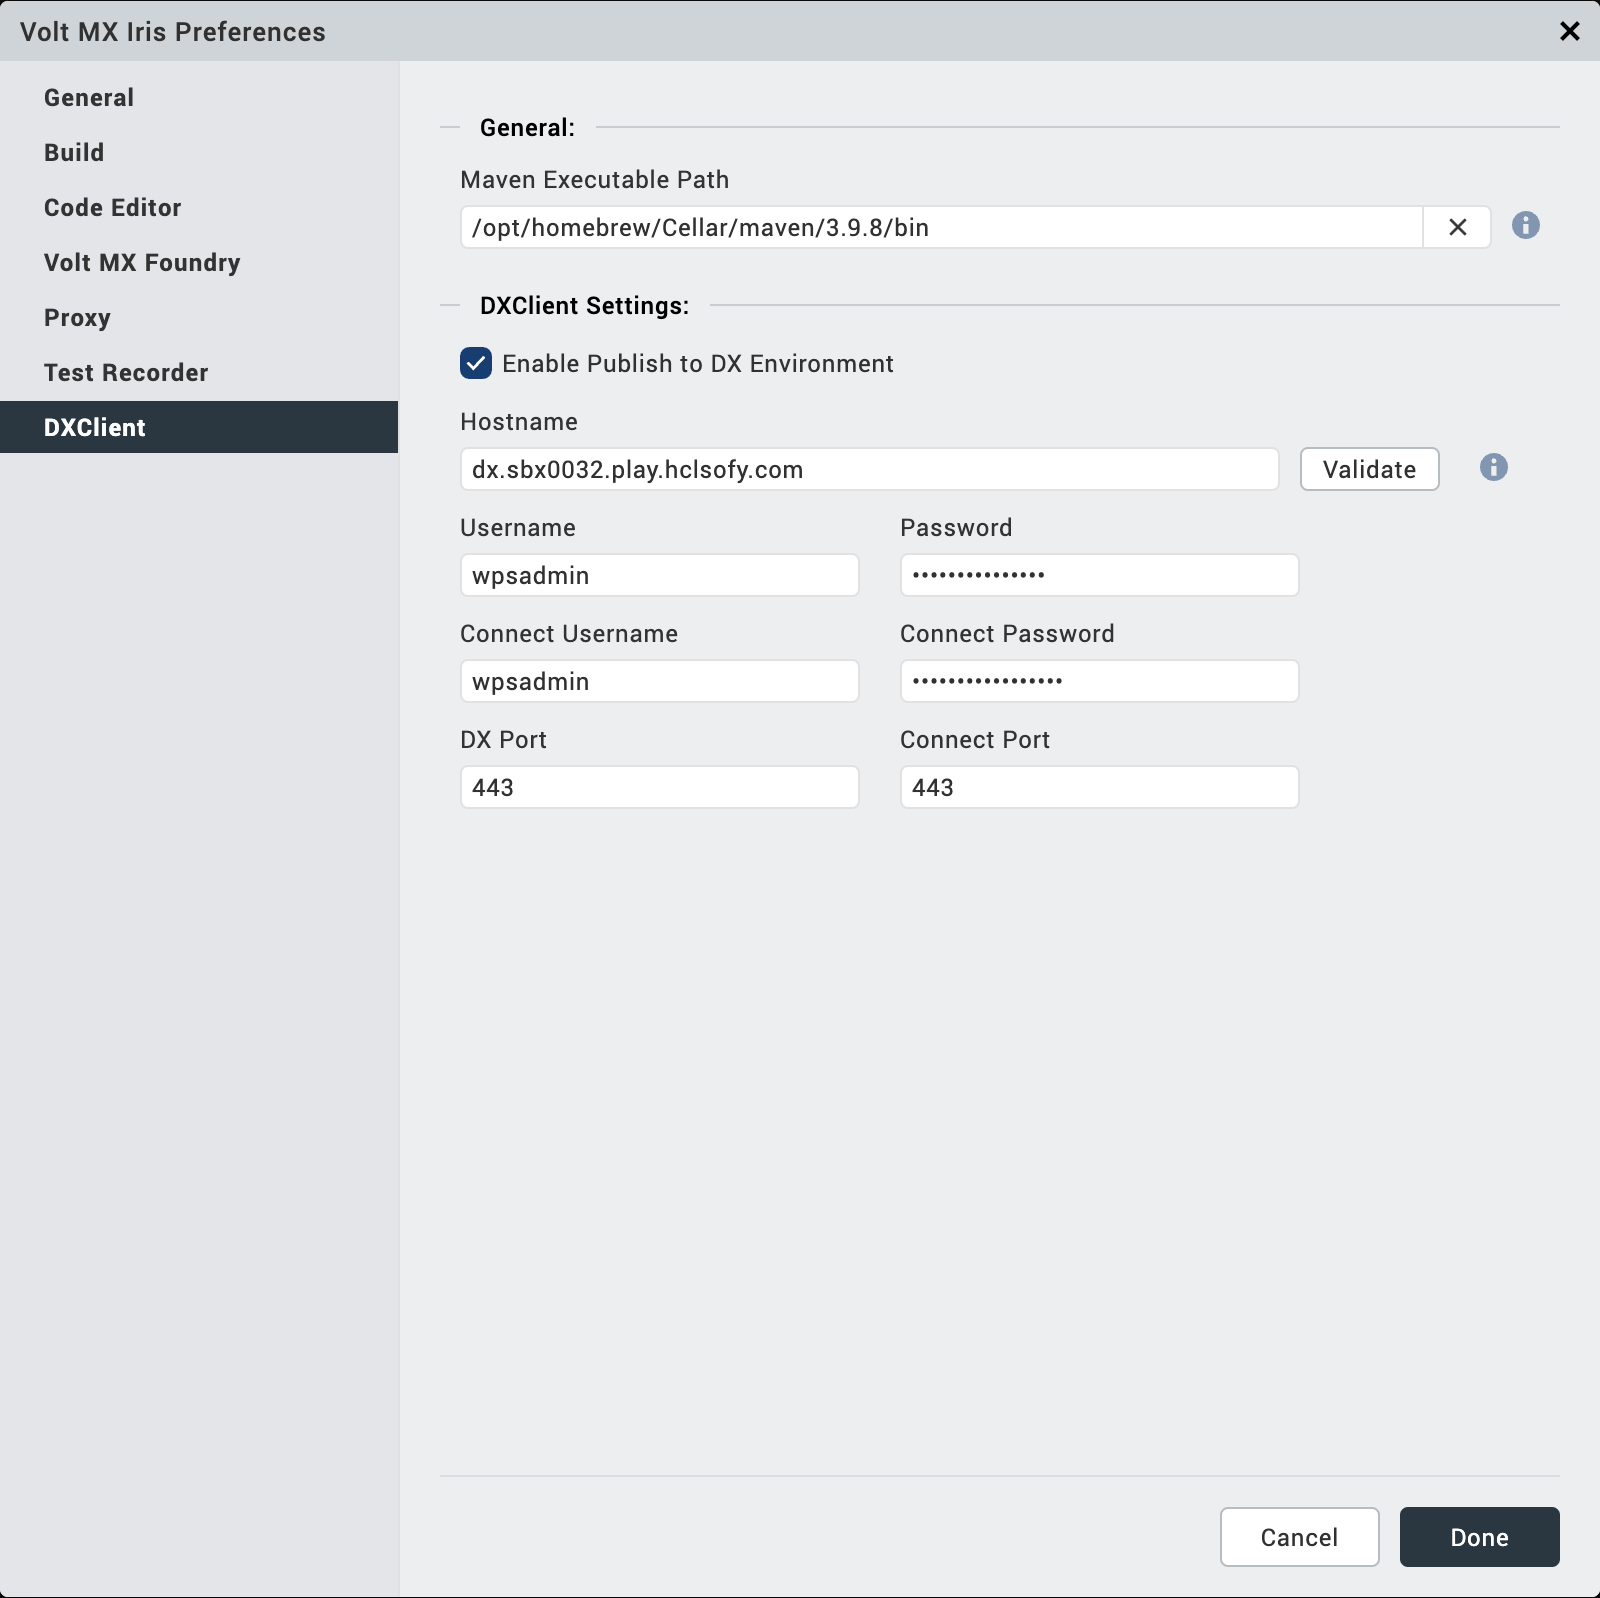
Task: Open Volt MX Foundry preferences
Action: (199, 262)
